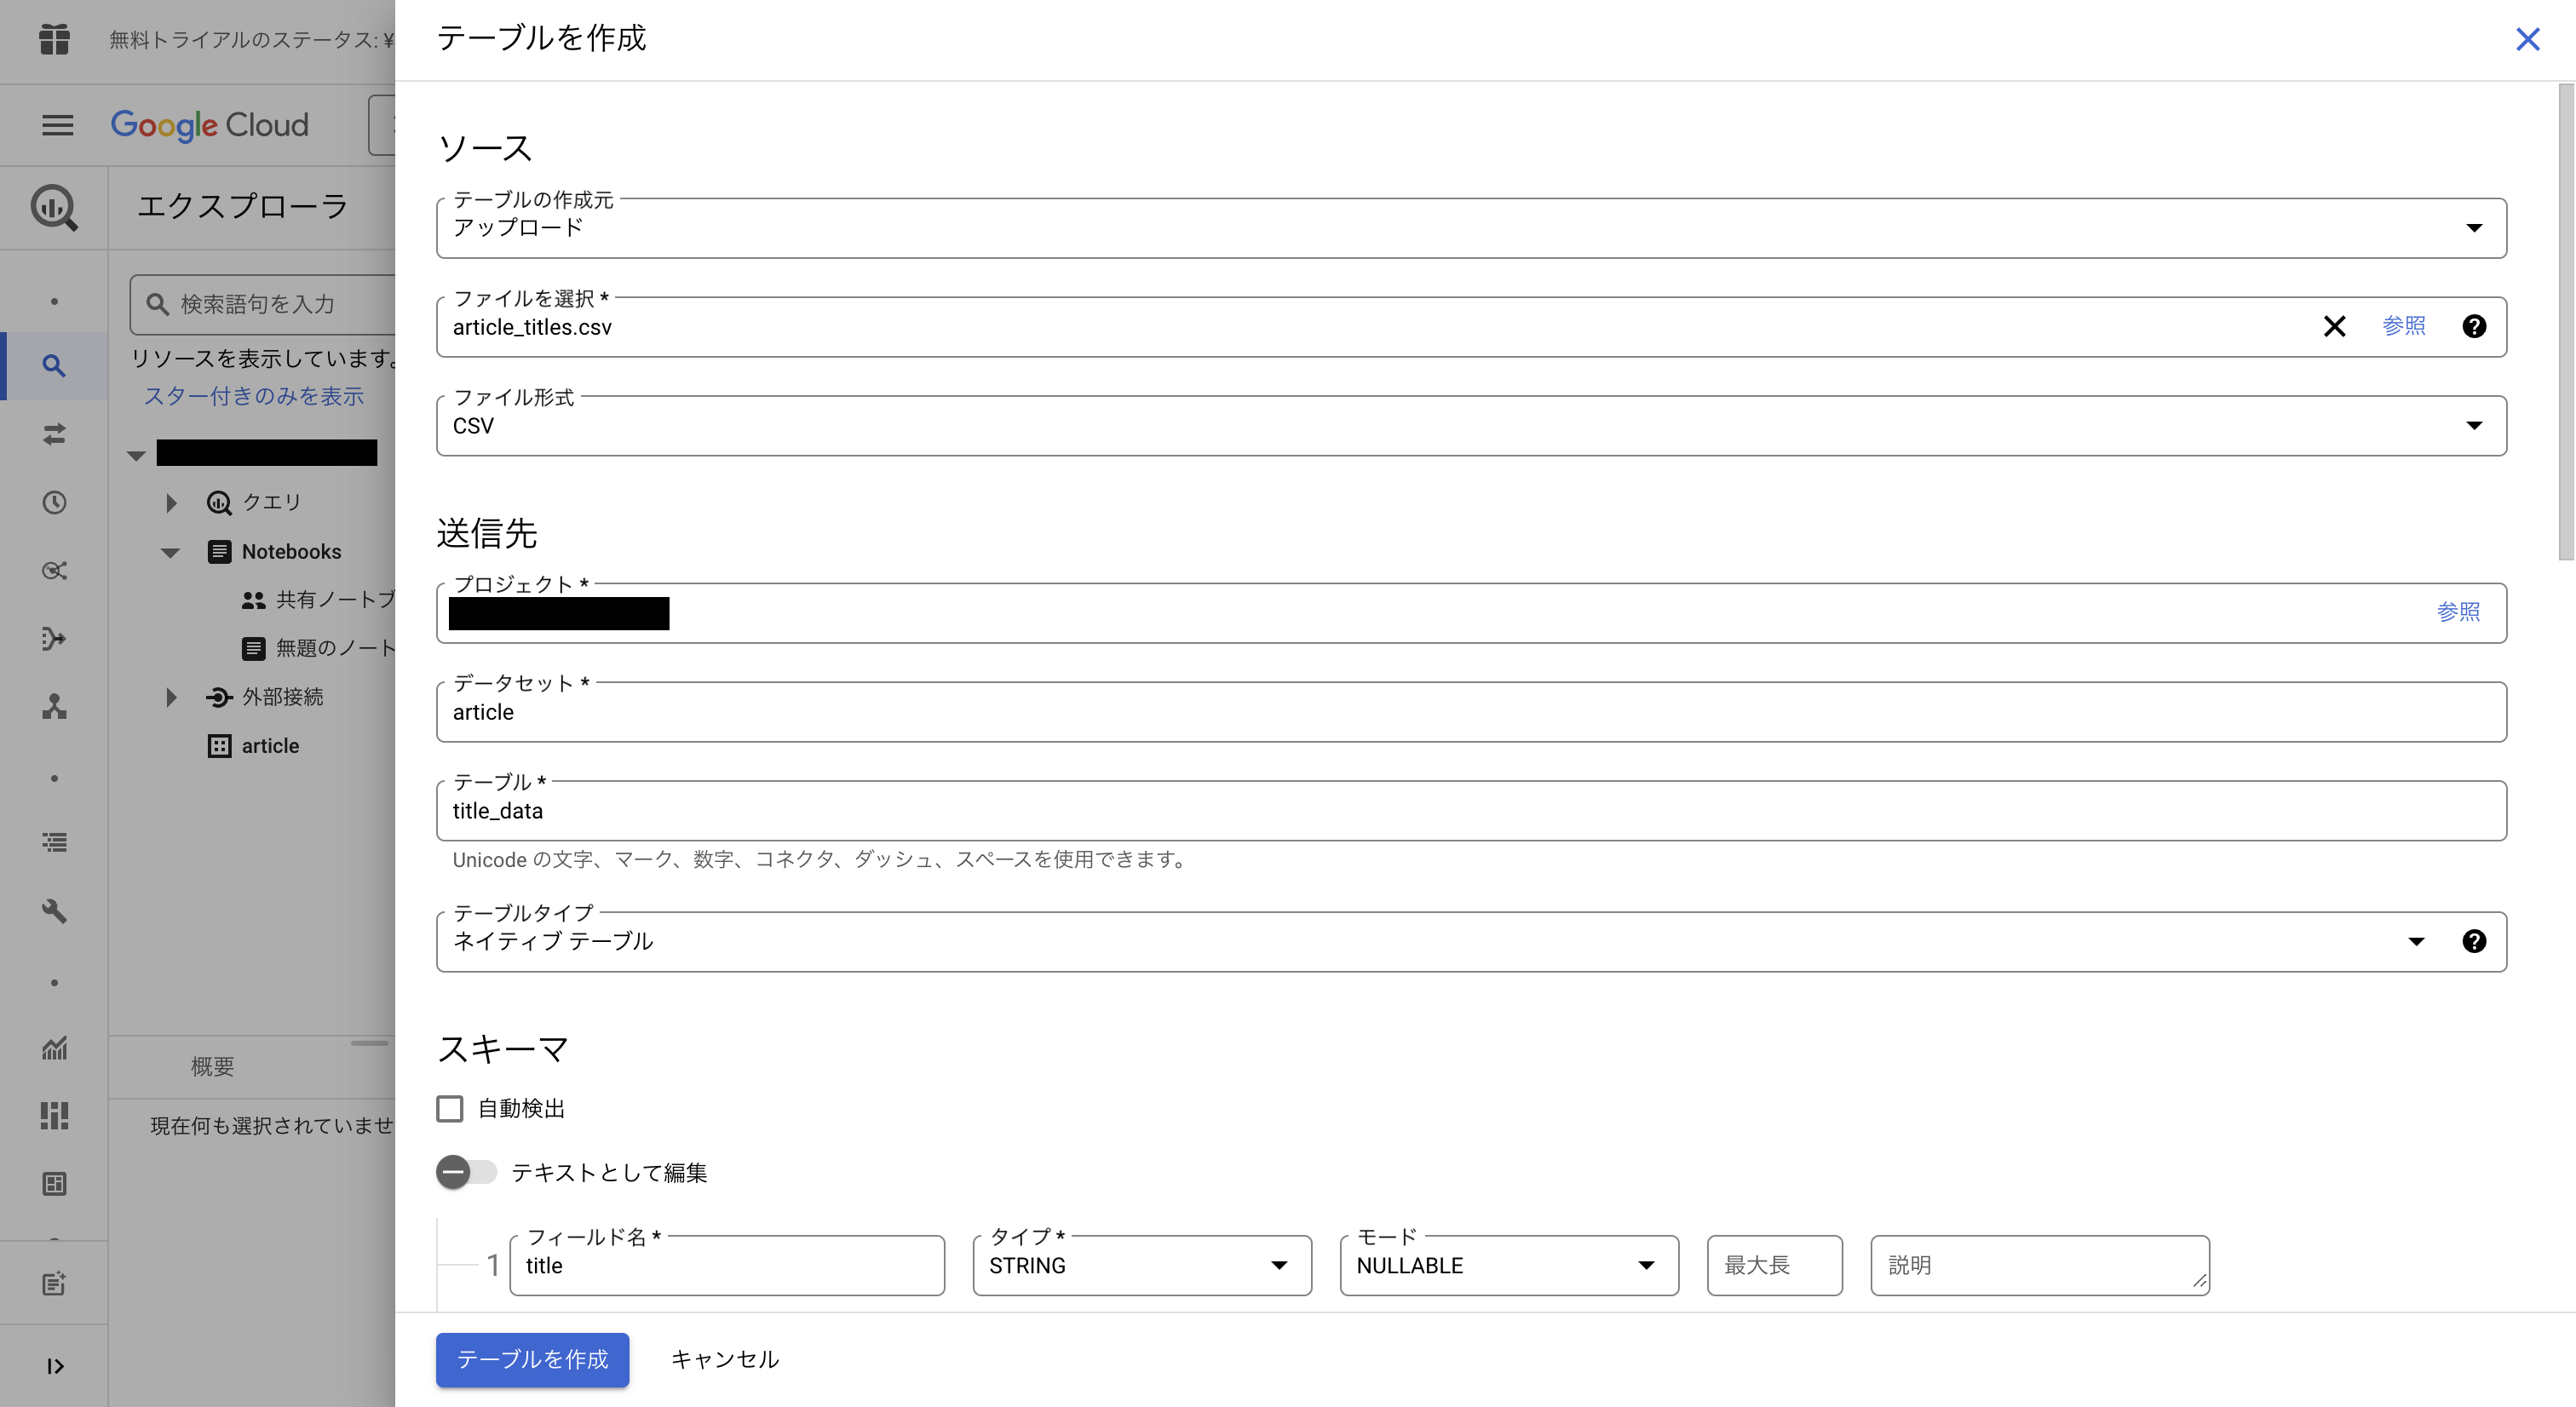2576x1407 pixels.
Task: Open the scheduled queries clock icon
Action: tap(54, 502)
